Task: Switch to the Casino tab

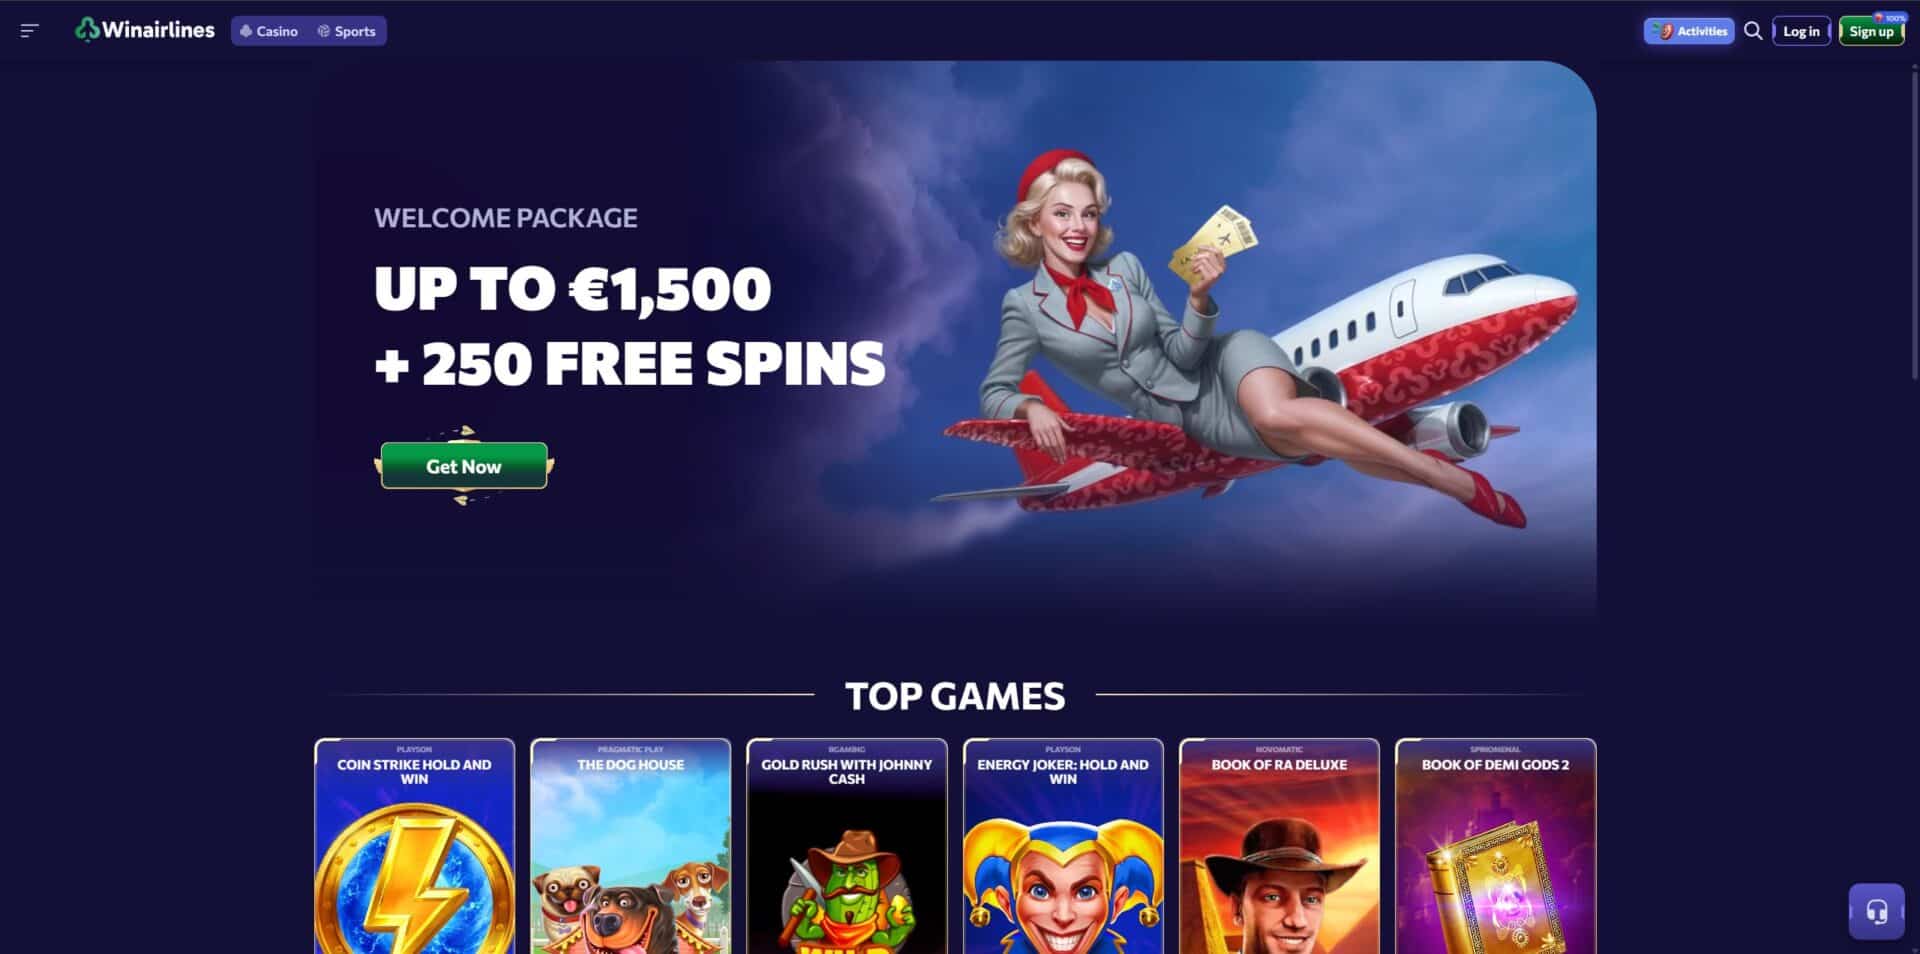Action: click(x=269, y=31)
